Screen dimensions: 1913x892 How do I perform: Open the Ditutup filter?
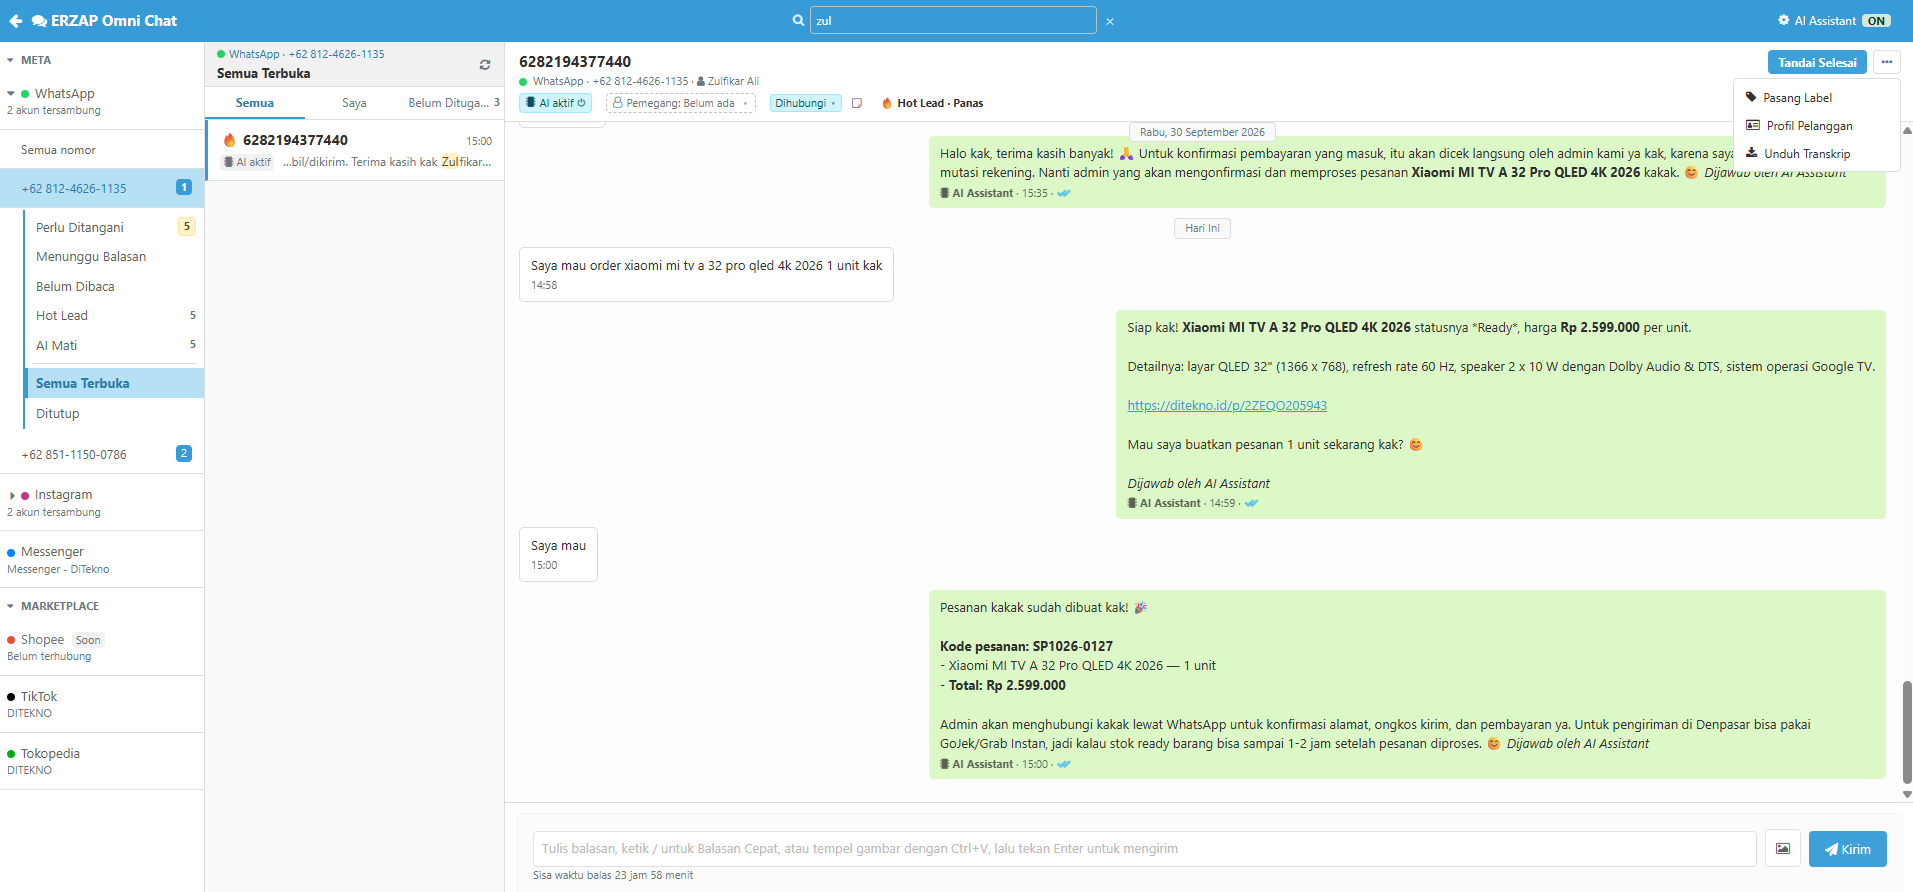click(x=114, y=413)
